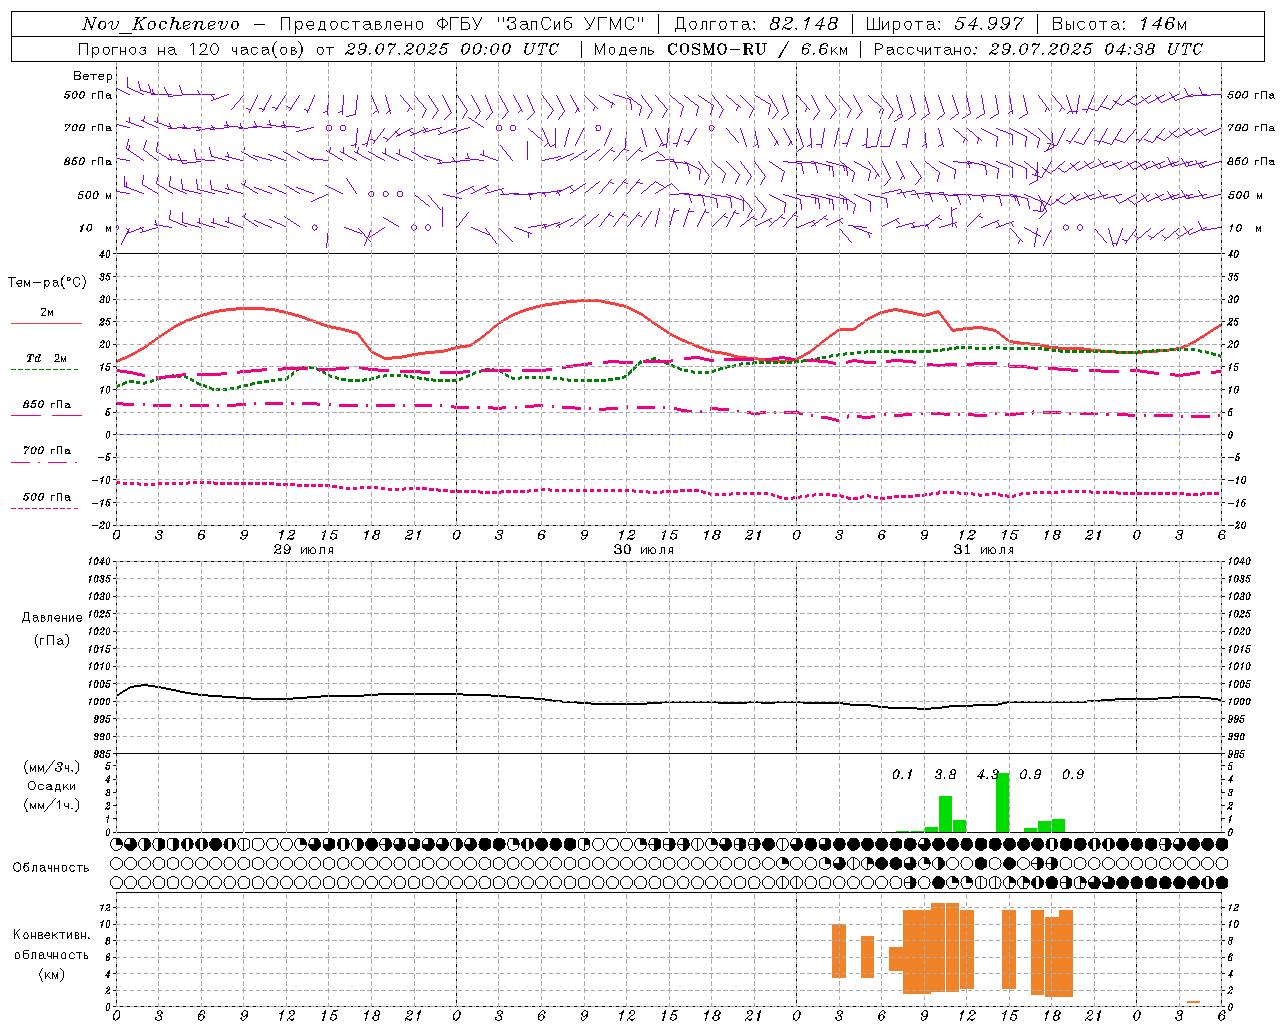Click the Td 2м dew point legend entry
This screenshot has height=1024, width=1280.
tap(47, 358)
